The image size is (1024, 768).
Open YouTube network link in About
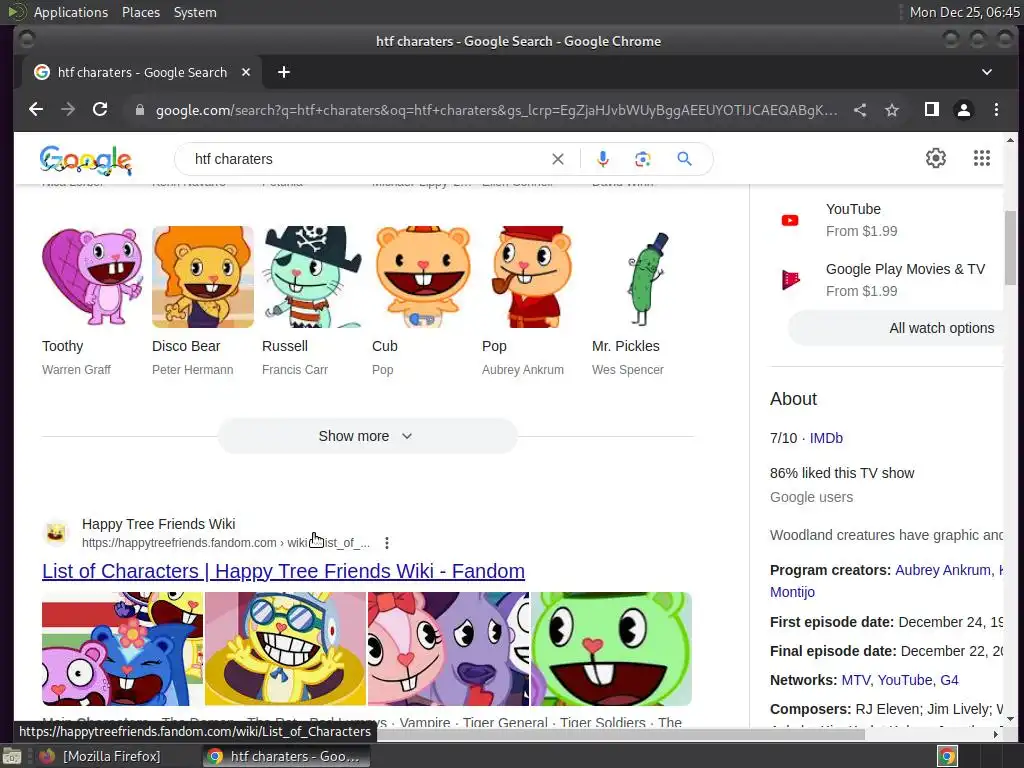[x=904, y=680]
